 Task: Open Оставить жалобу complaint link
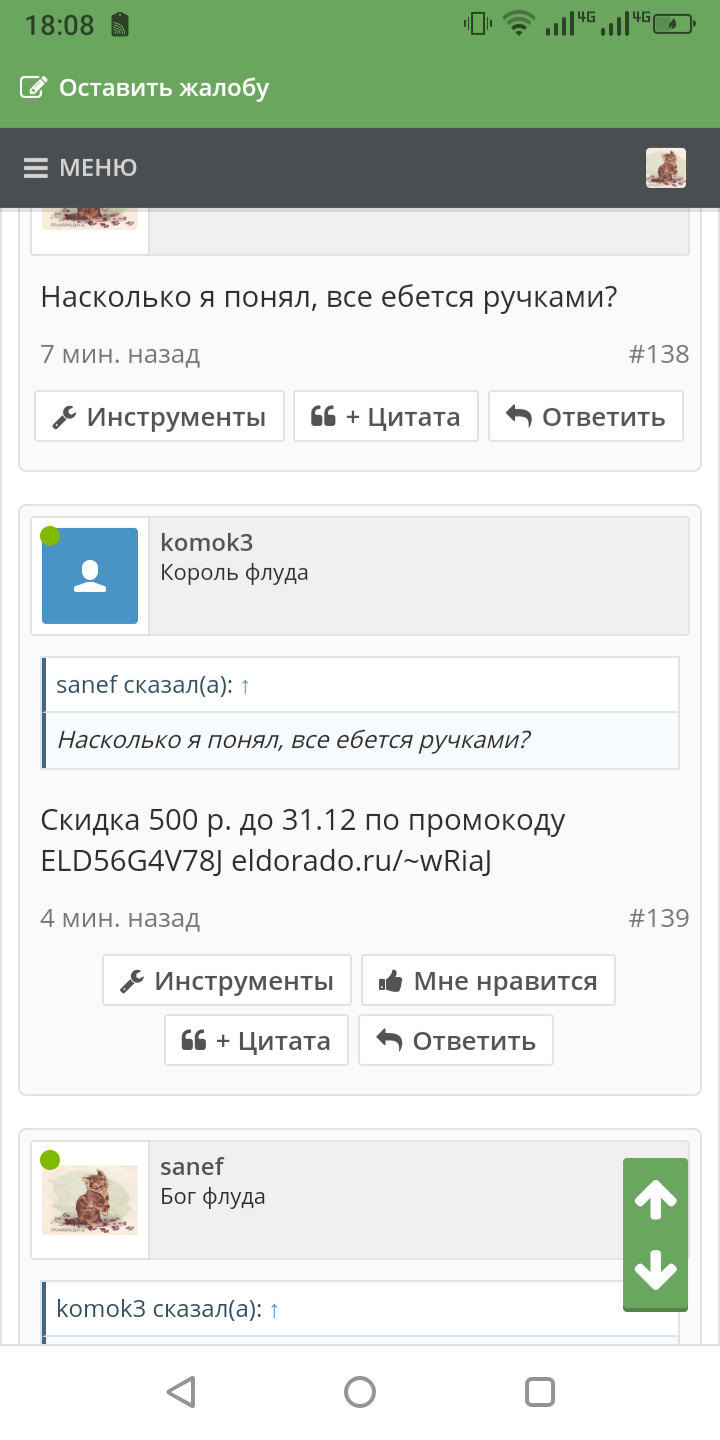click(x=145, y=88)
